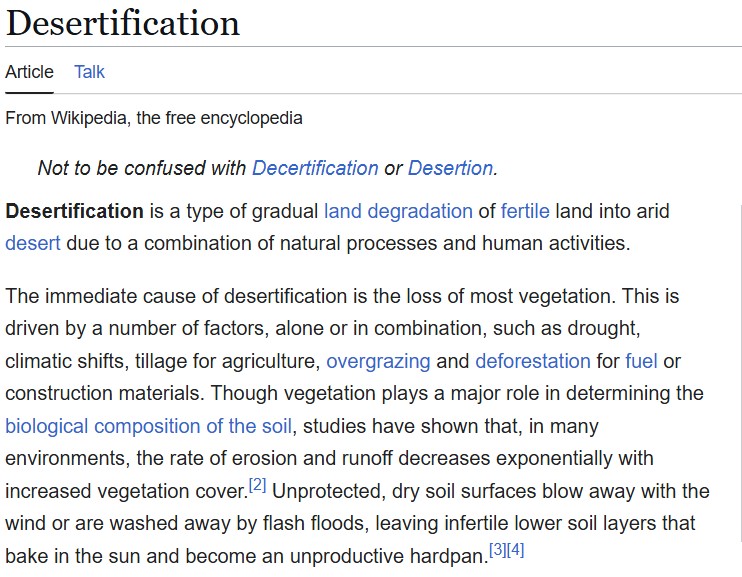
Task: Jump to citation reference [3]
Action: (x=498, y=550)
